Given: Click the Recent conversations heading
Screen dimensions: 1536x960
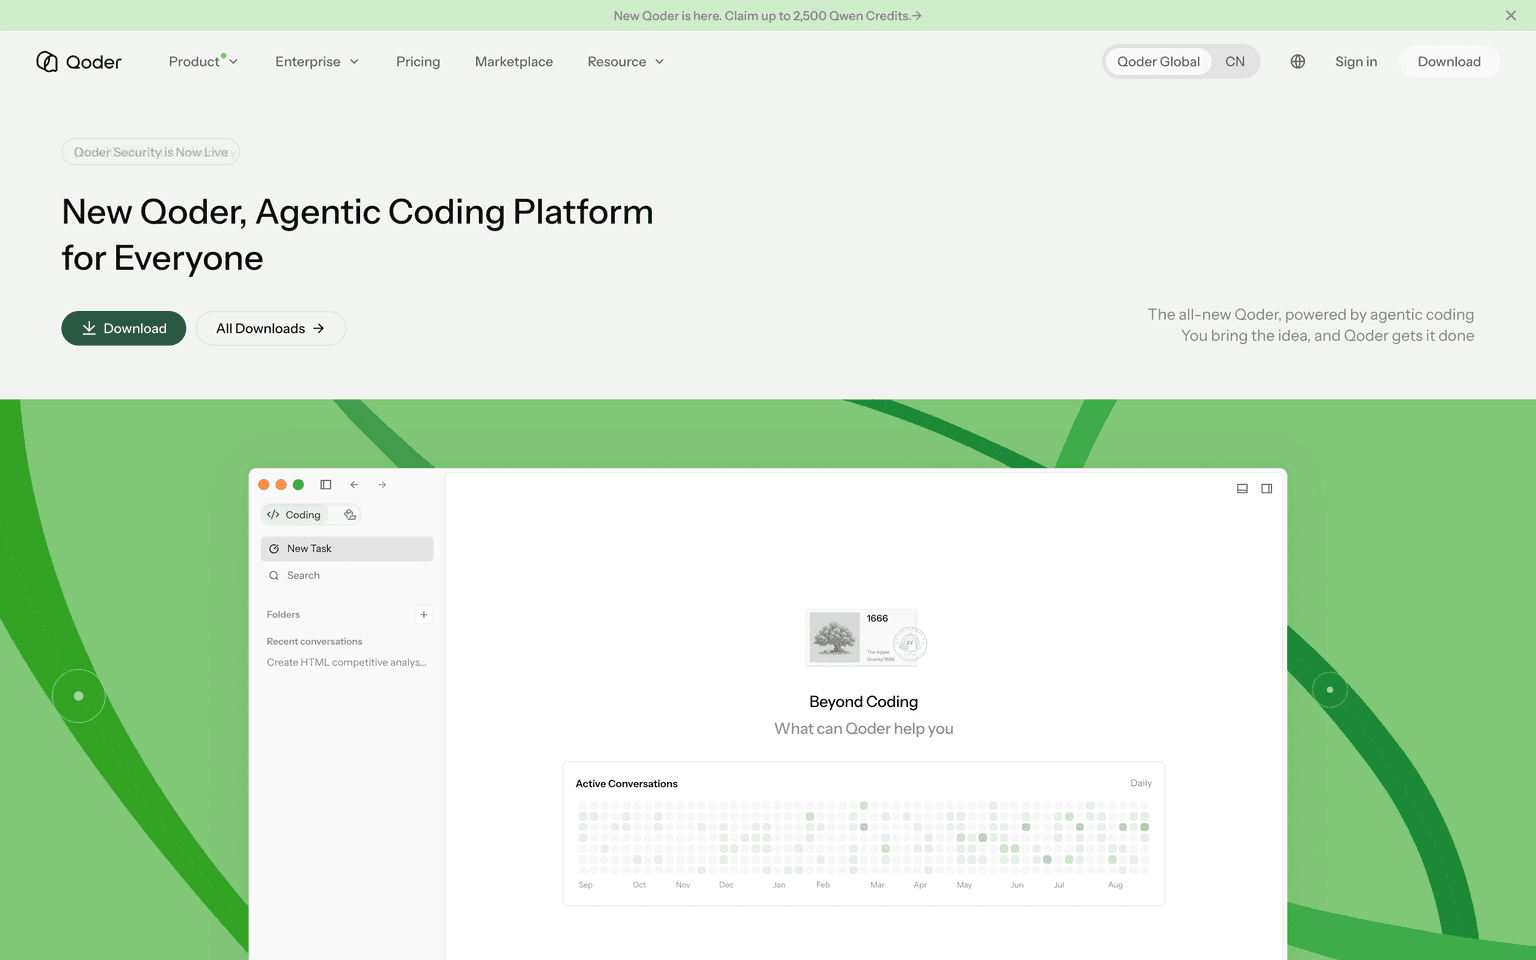Looking at the screenshot, I should [314, 642].
